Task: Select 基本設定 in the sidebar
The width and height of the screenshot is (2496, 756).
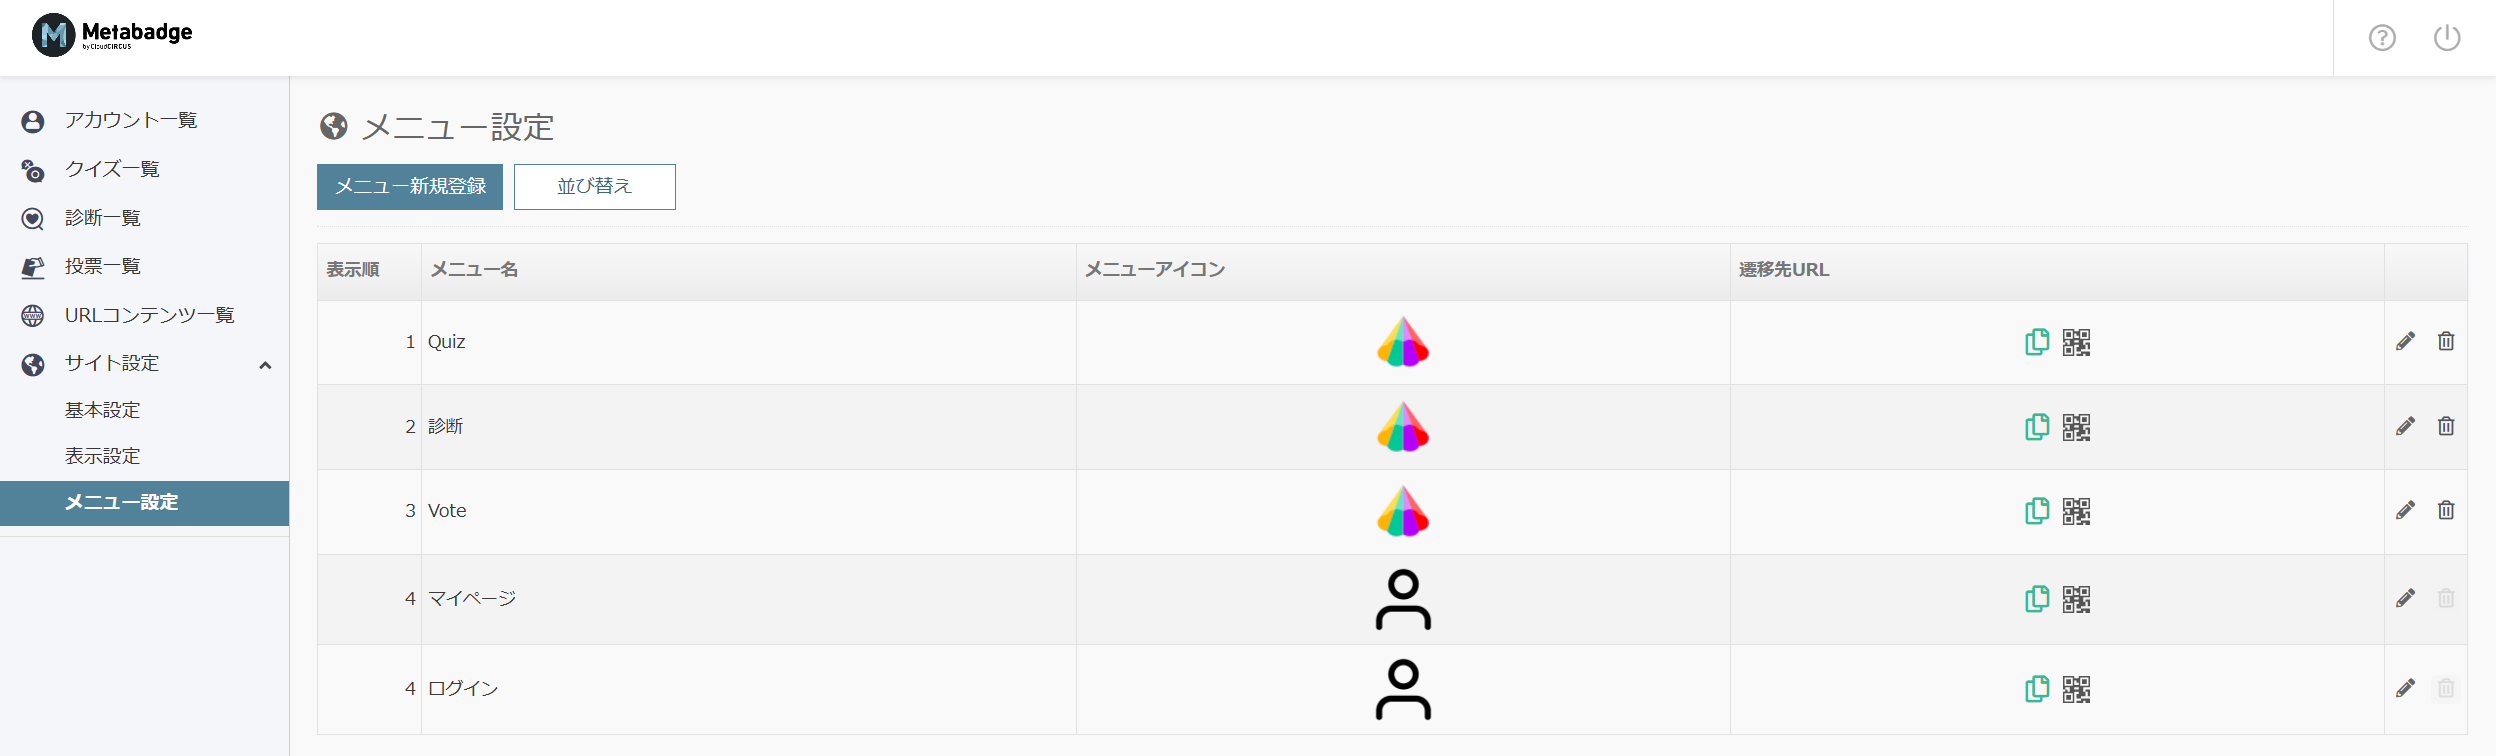Action: point(101,410)
